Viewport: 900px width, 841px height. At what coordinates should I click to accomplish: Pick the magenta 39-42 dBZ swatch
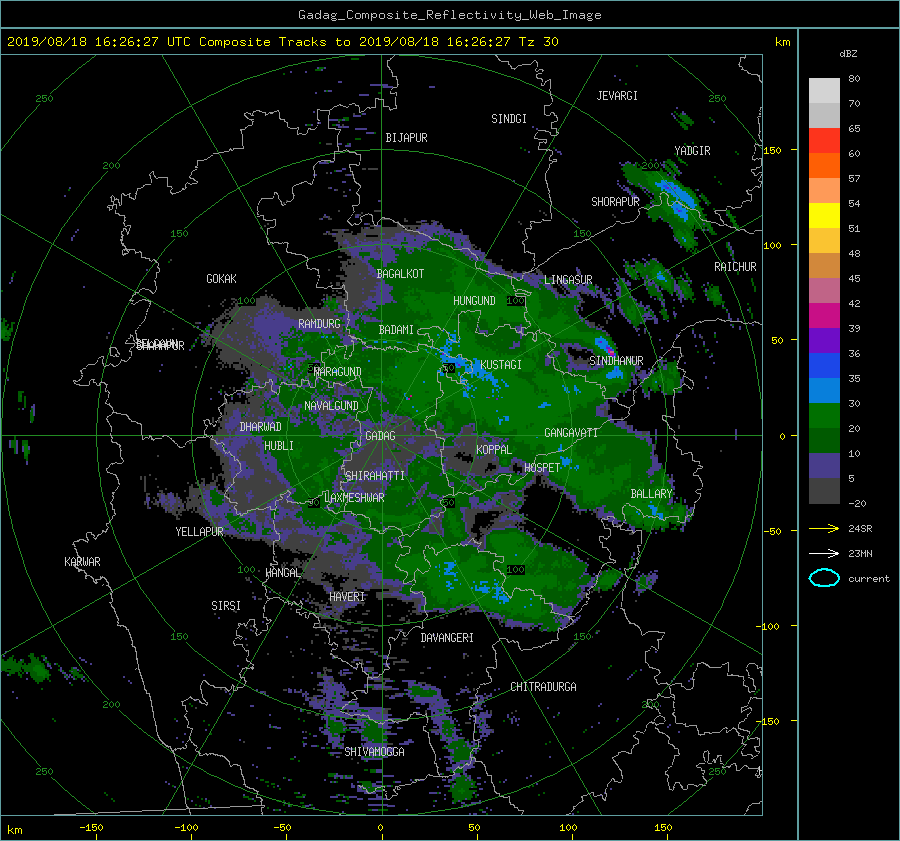click(x=824, y=315)
